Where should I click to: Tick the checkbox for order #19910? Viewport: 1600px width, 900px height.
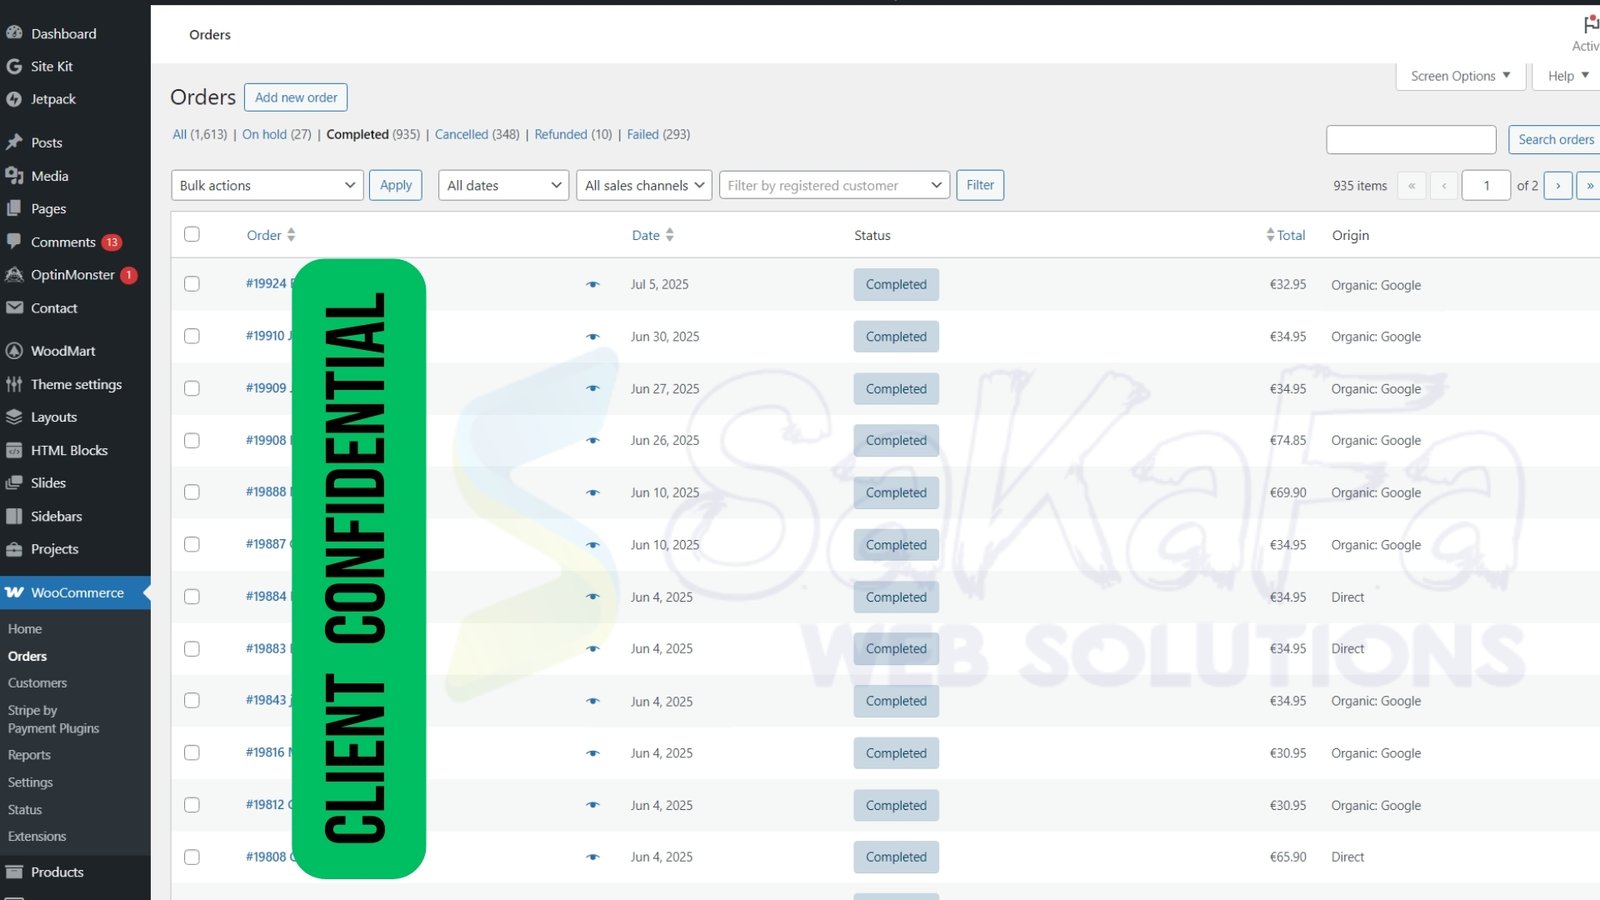192,336
